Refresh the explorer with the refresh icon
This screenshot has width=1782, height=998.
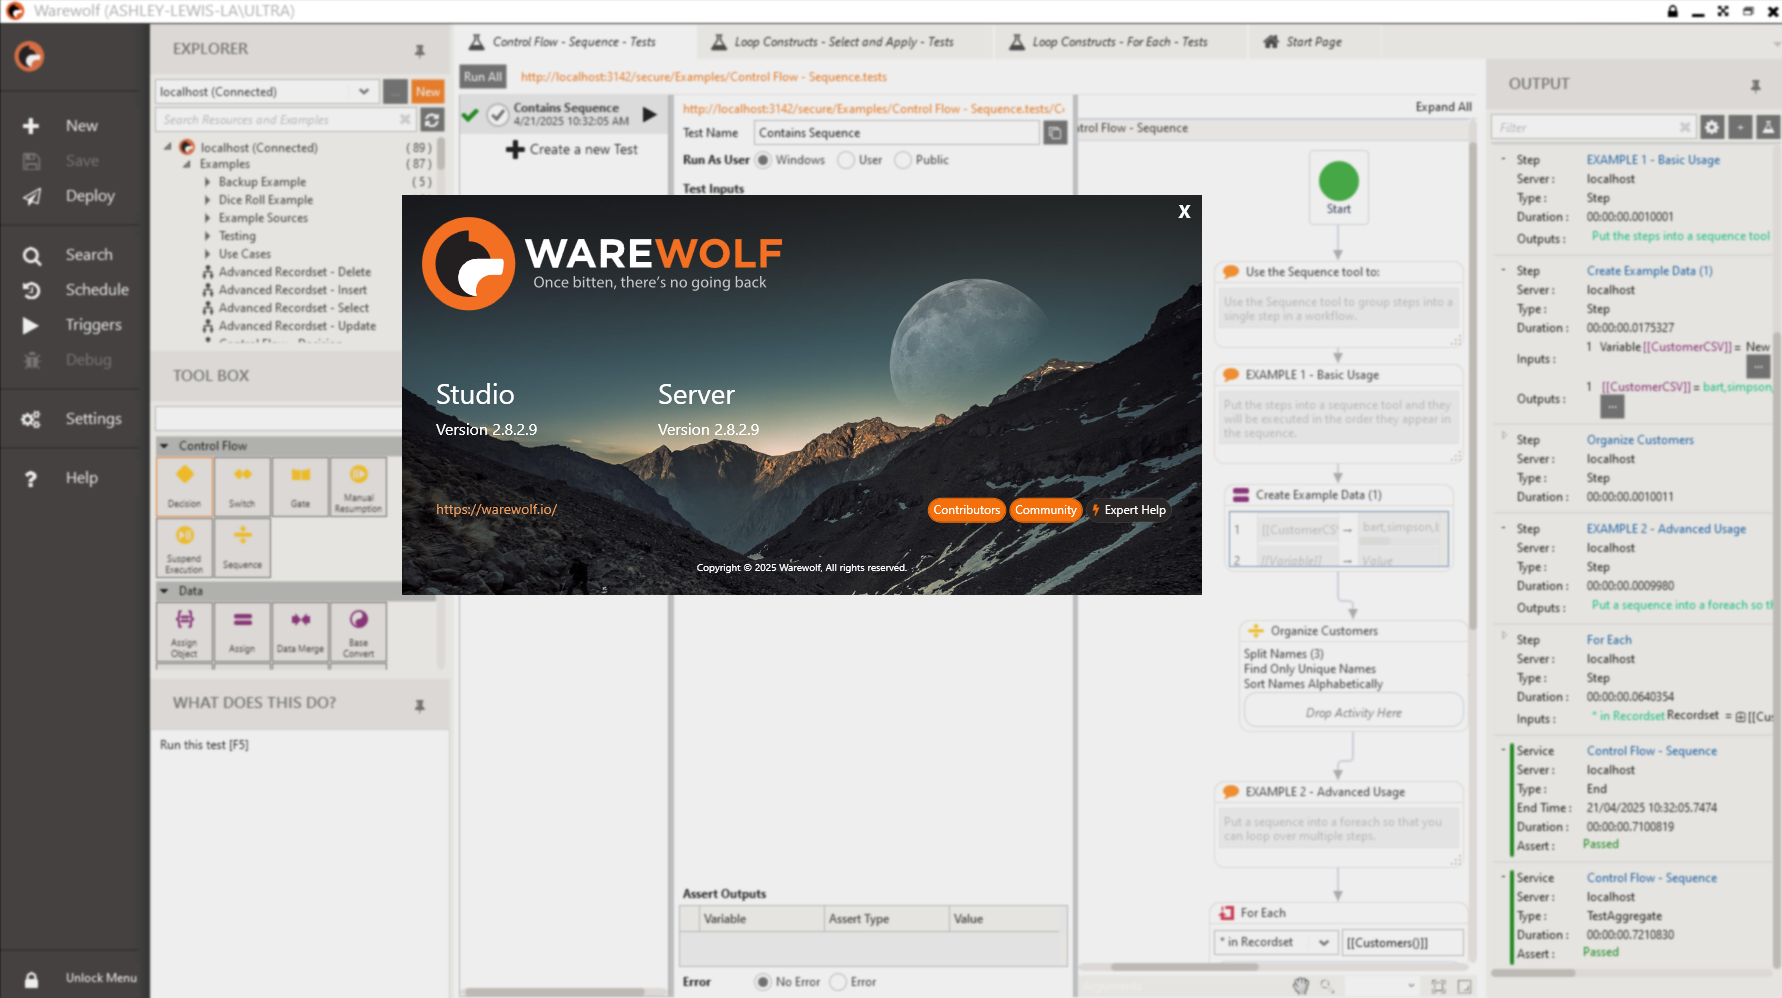click(x=432, y=120)
